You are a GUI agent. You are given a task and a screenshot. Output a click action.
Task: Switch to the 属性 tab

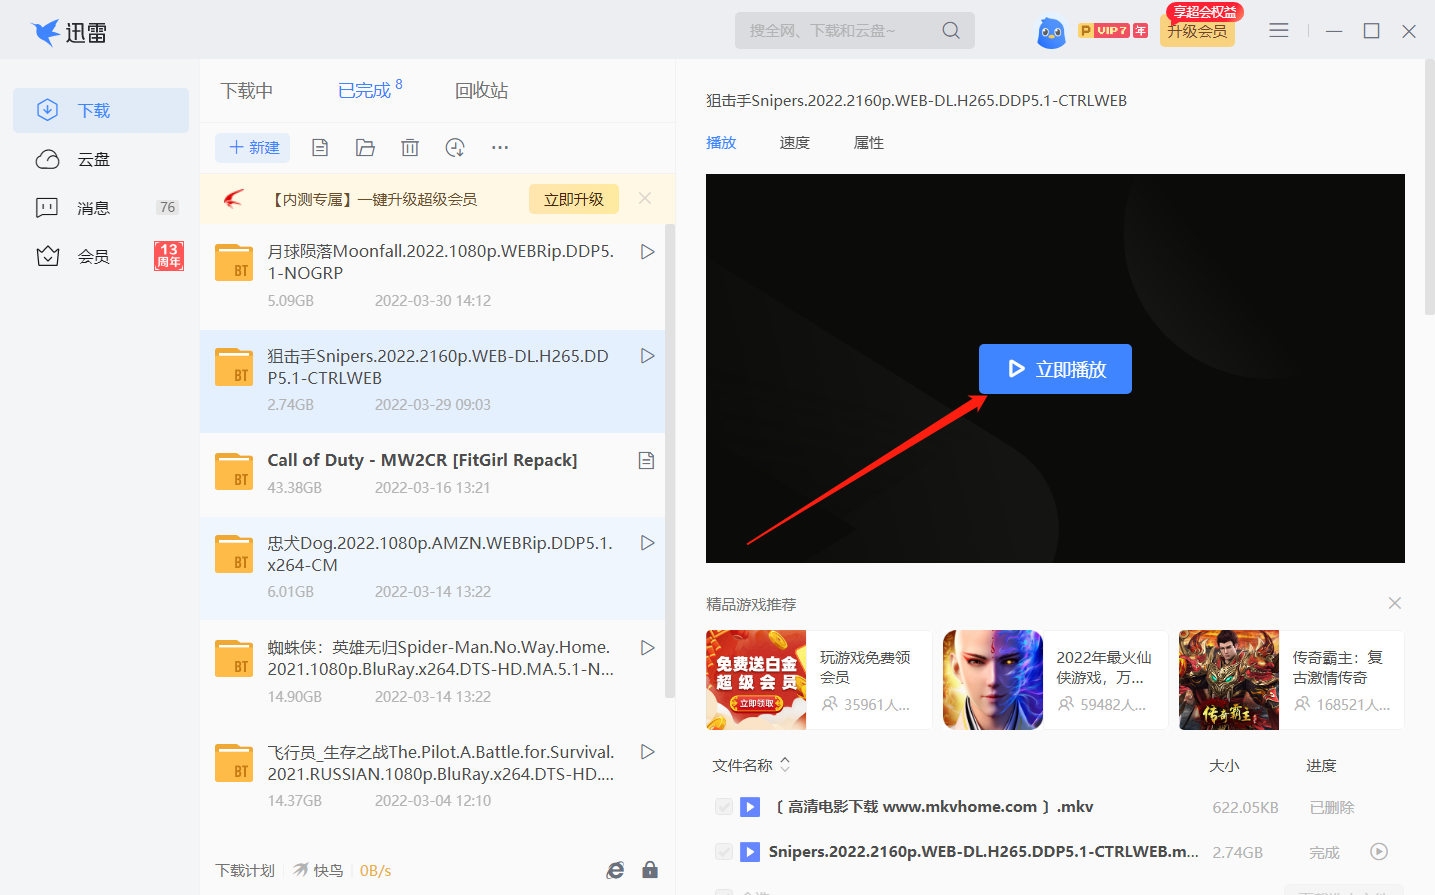(868, 143)
